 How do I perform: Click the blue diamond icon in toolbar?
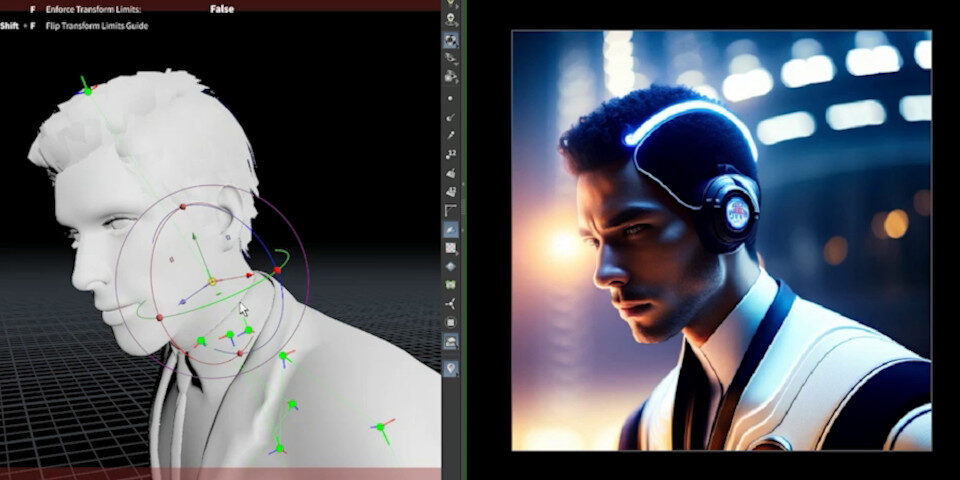[451, 266]
